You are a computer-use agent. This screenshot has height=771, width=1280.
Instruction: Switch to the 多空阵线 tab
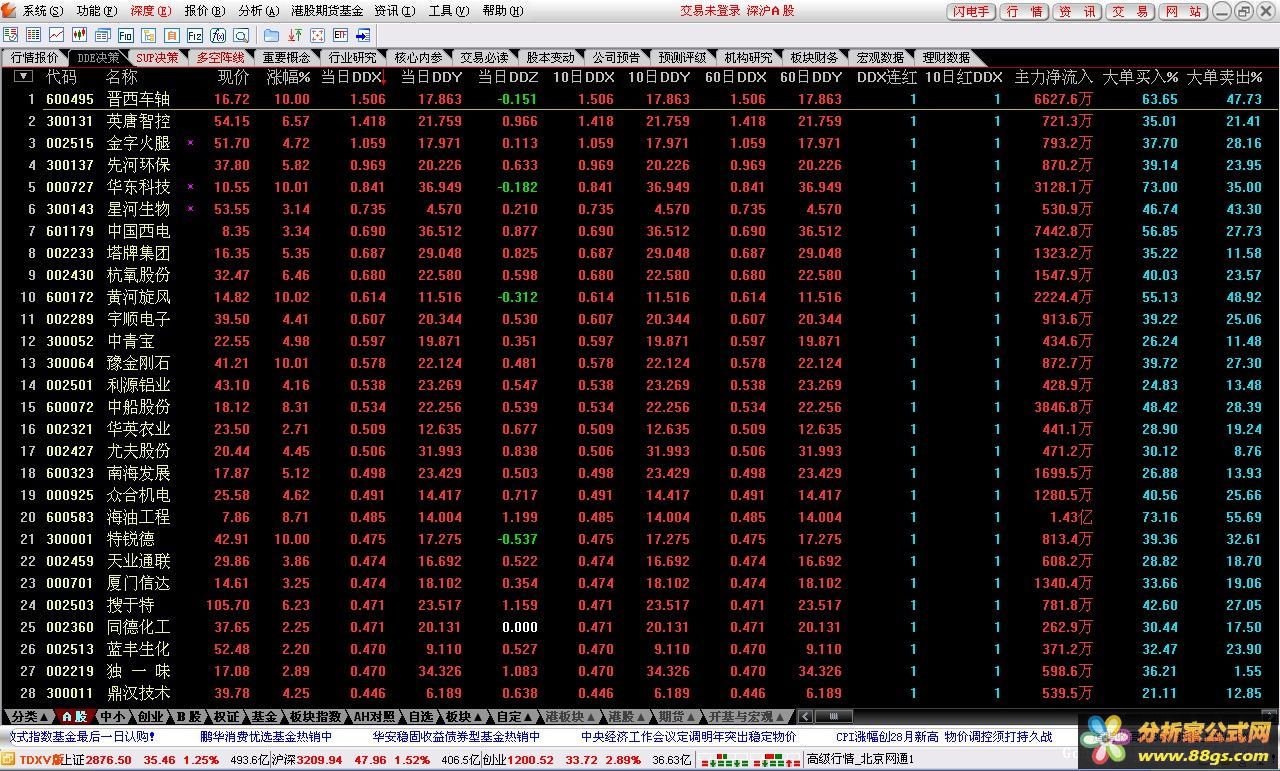pos(219,57)
